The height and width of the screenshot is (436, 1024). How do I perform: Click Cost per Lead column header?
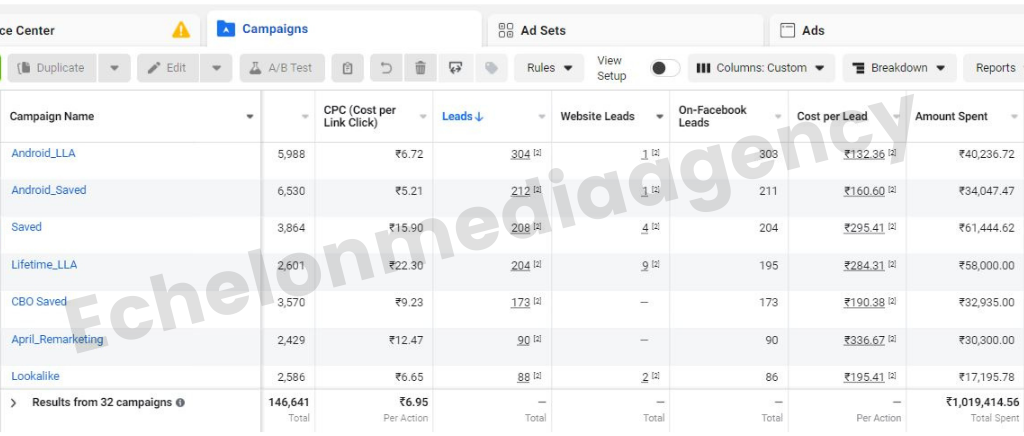(832, 116)
